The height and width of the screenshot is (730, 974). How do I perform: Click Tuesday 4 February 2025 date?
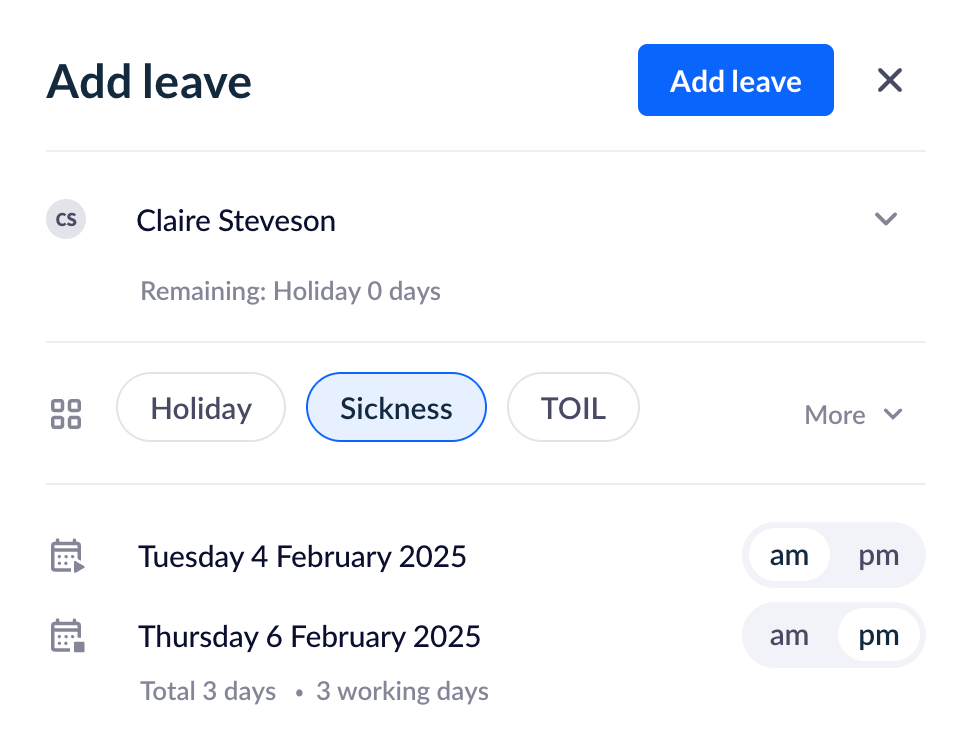(302, 556)
